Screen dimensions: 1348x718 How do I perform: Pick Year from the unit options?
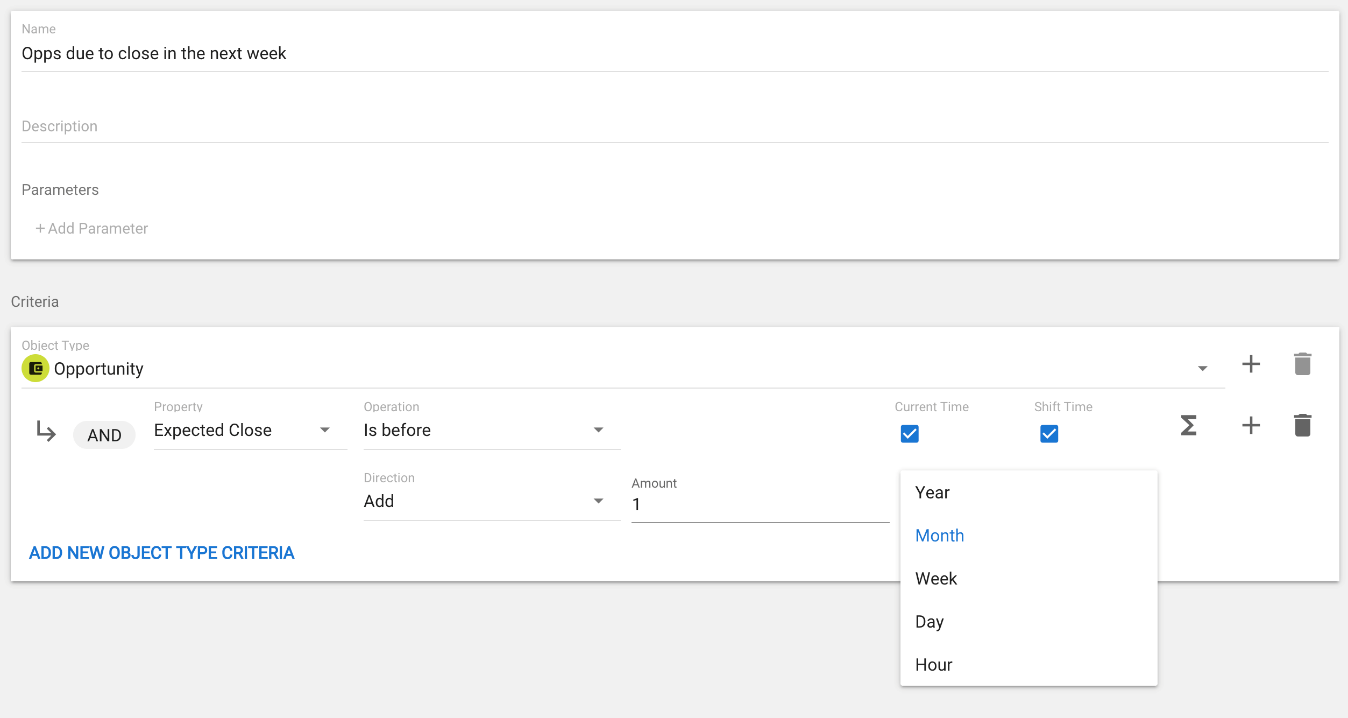click(932, 493)
